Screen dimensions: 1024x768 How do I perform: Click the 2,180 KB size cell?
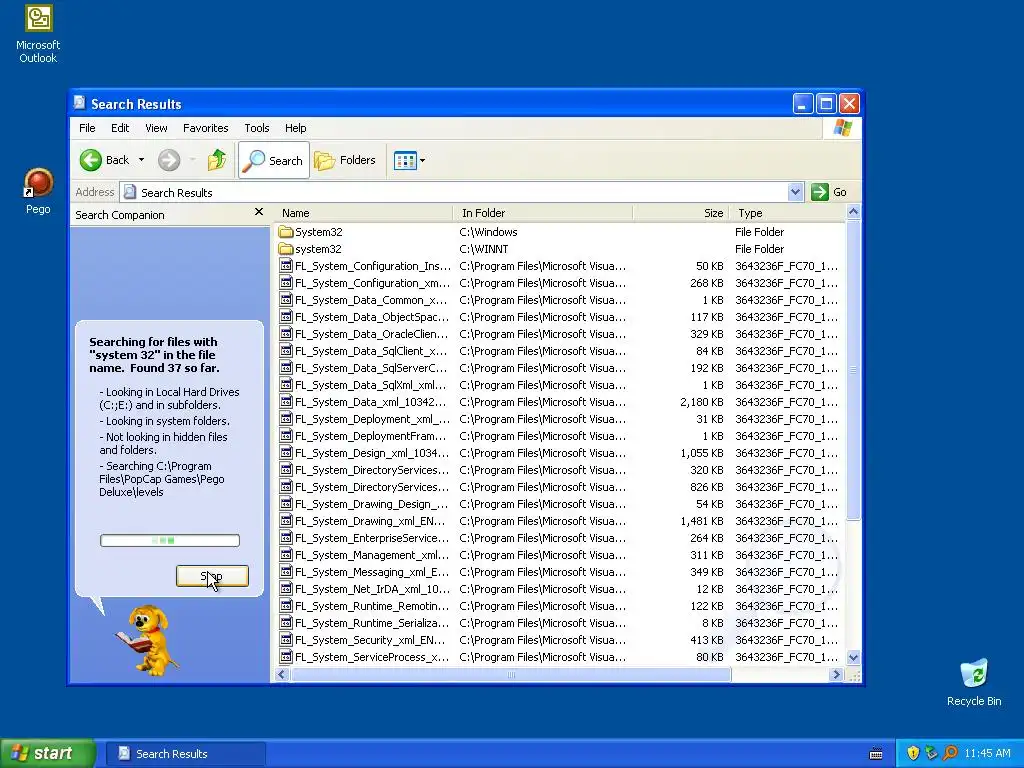pos(701,402)
